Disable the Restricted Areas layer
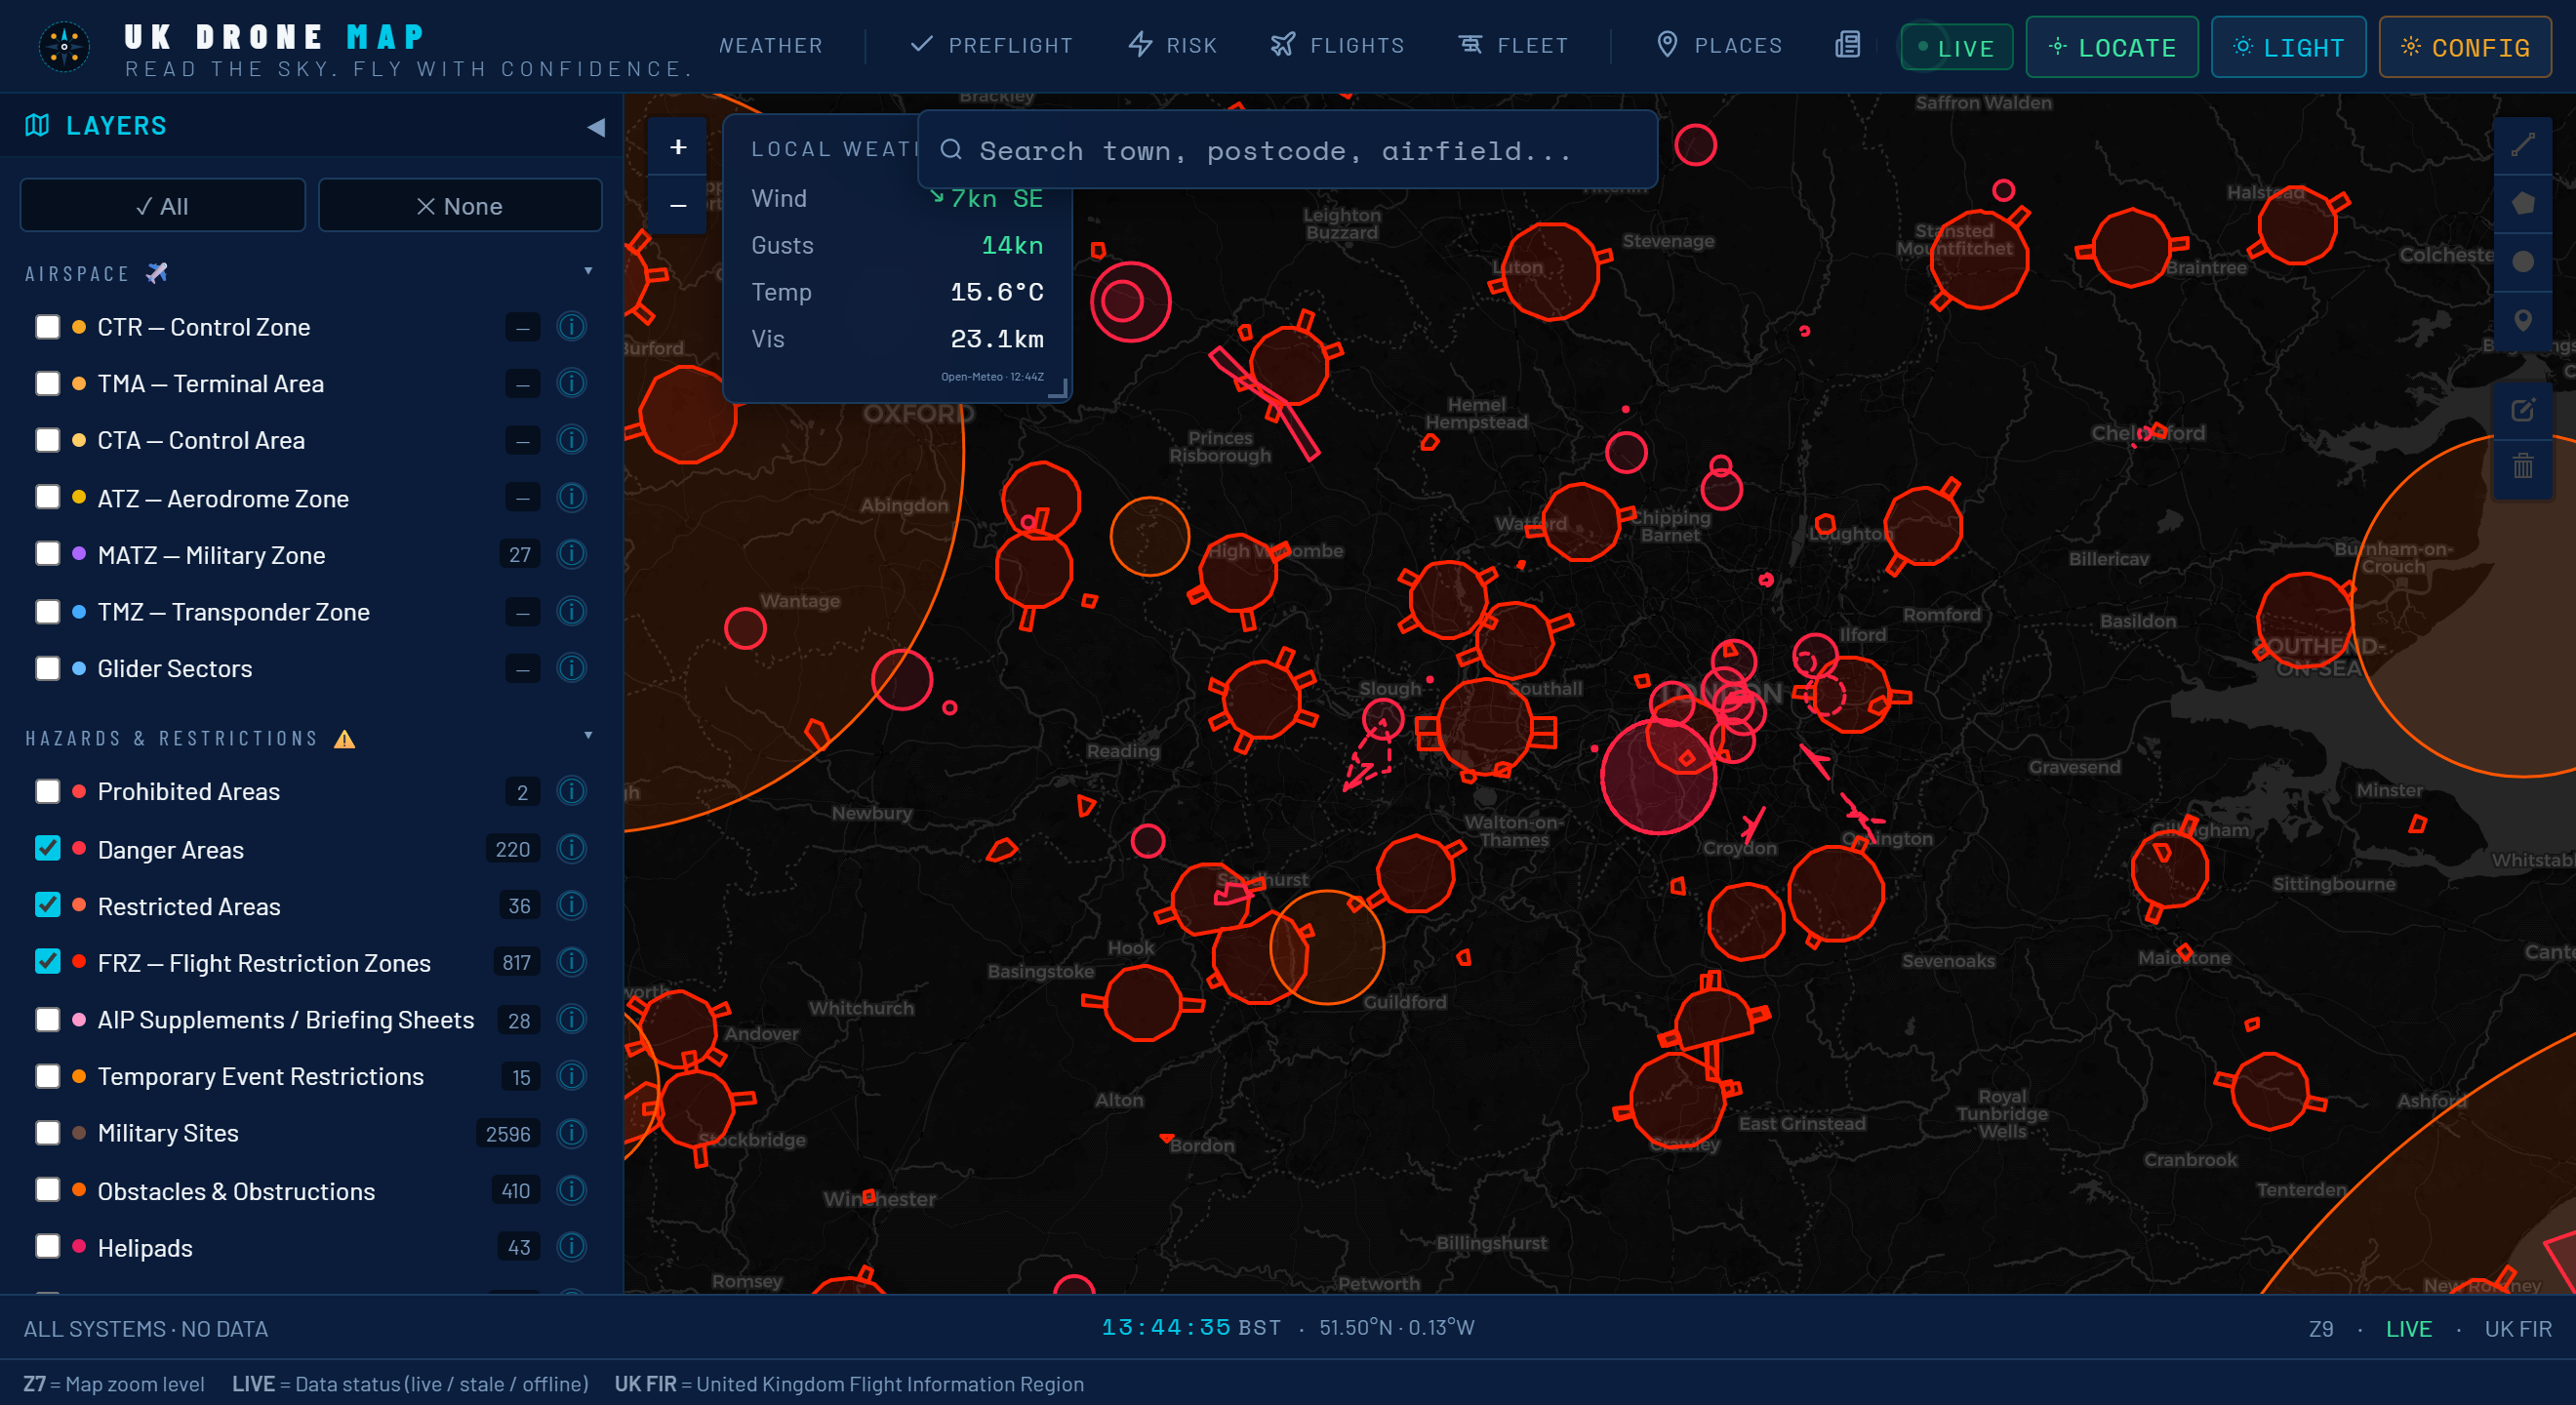2576x1405 pixels. (x=47, y=905)
